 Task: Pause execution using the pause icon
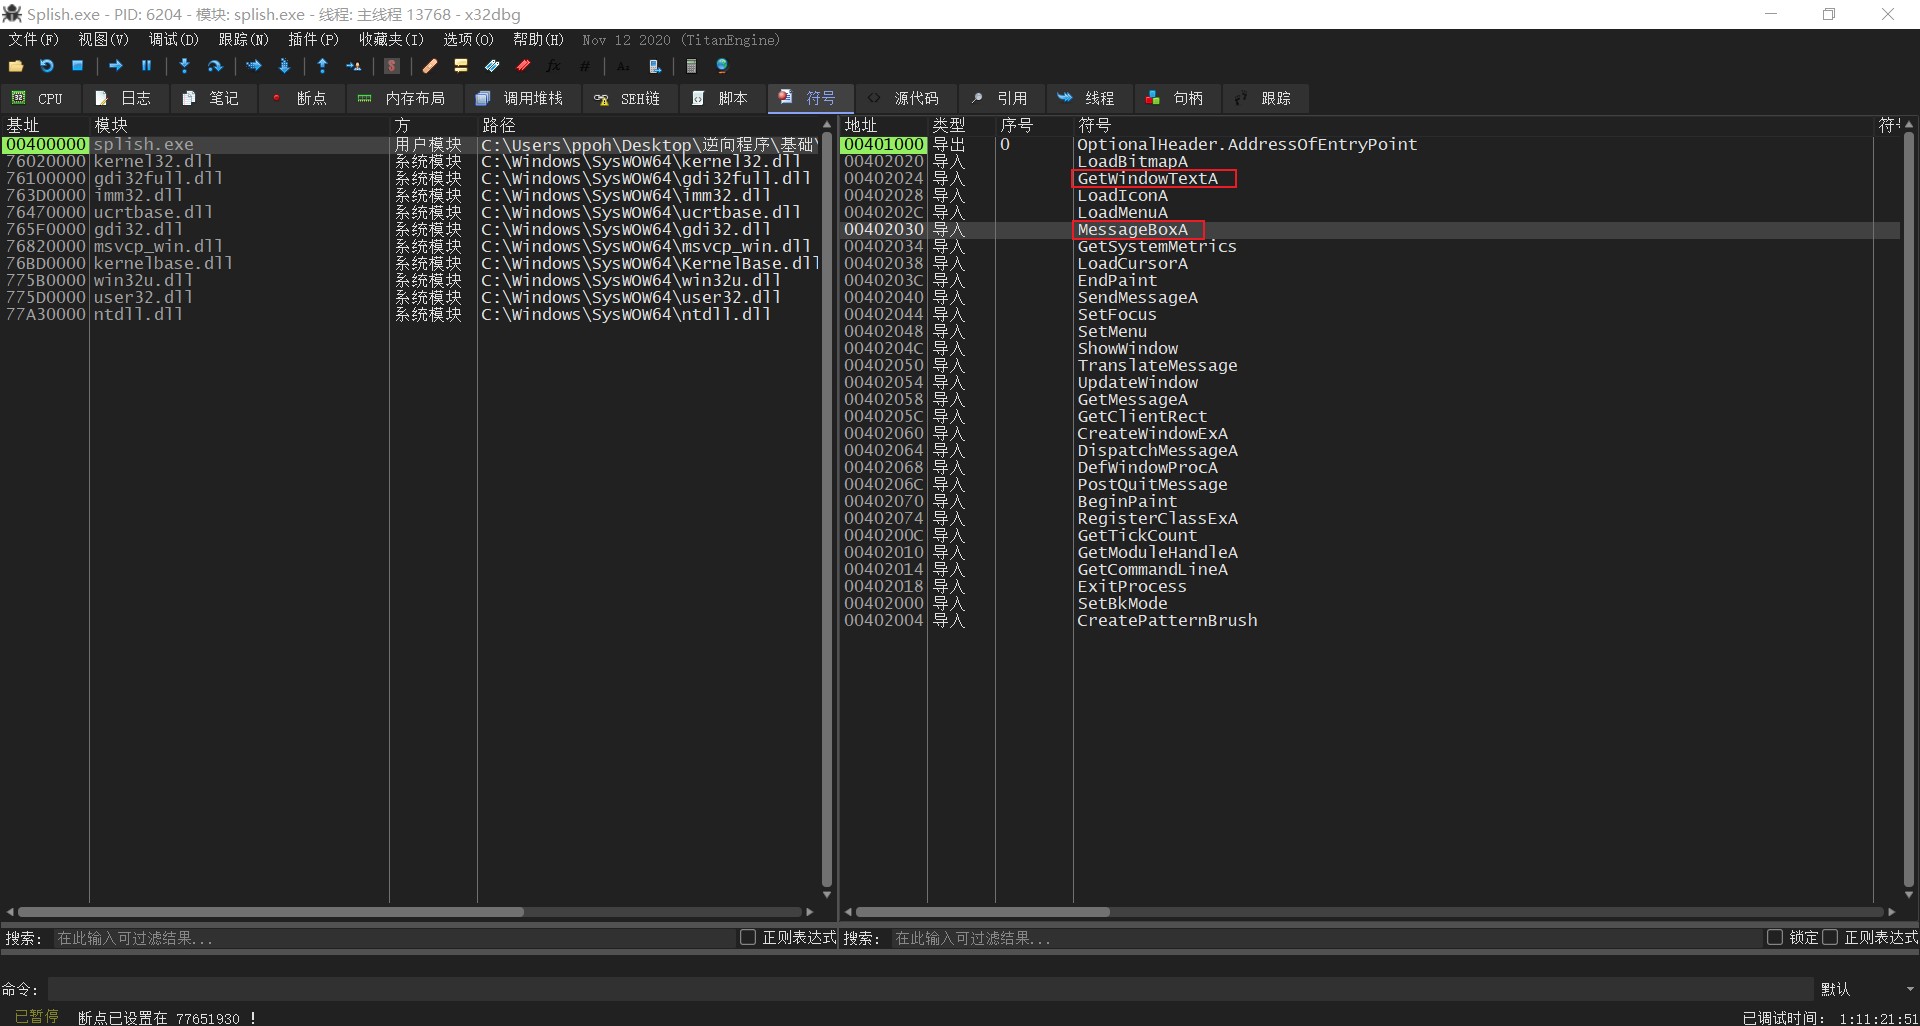point(146,66)
